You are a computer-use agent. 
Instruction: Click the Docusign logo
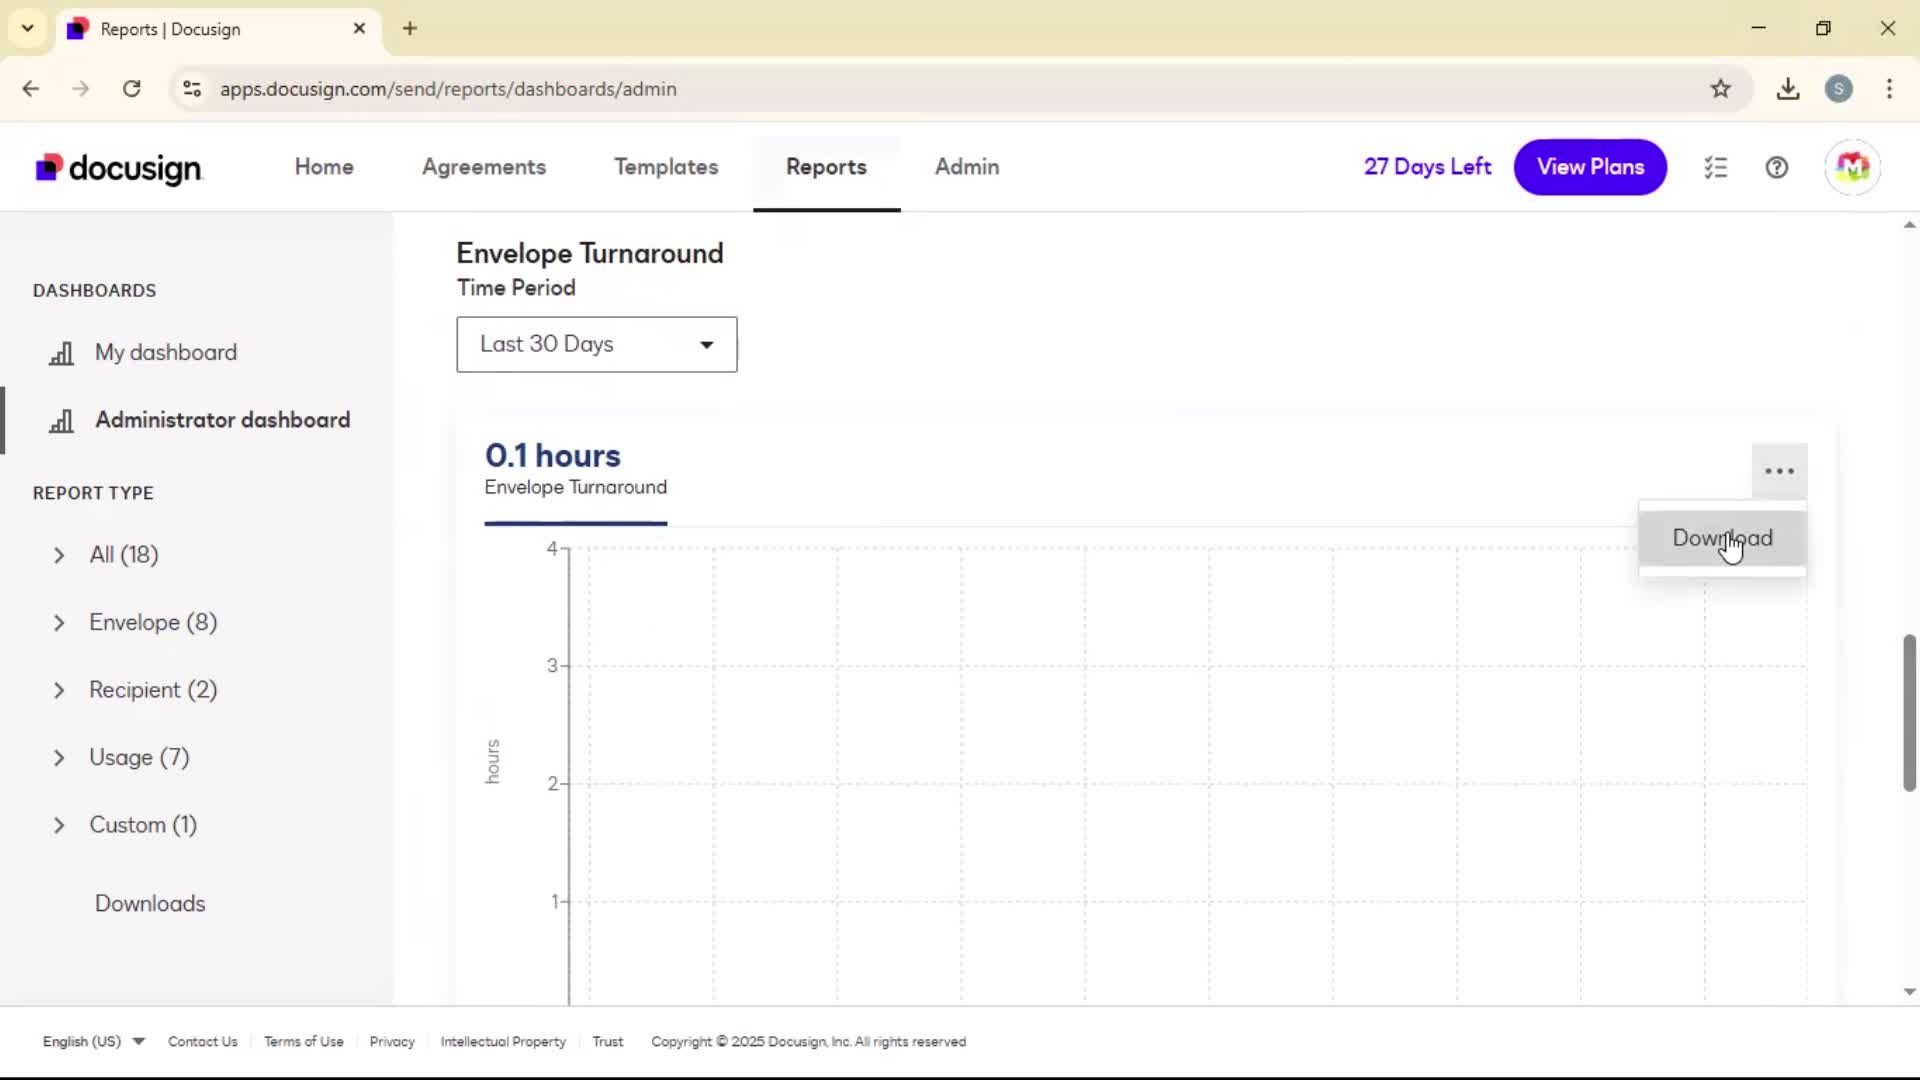point(119,168)
